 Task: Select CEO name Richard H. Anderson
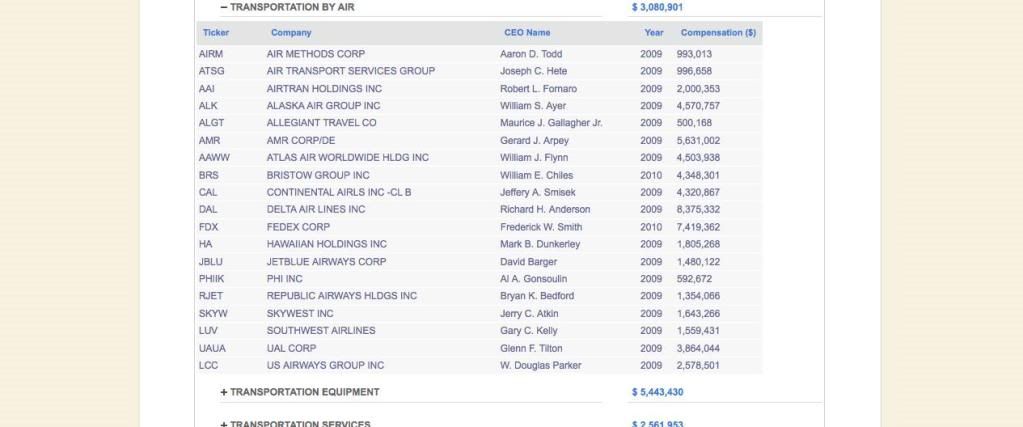point(545,210)
